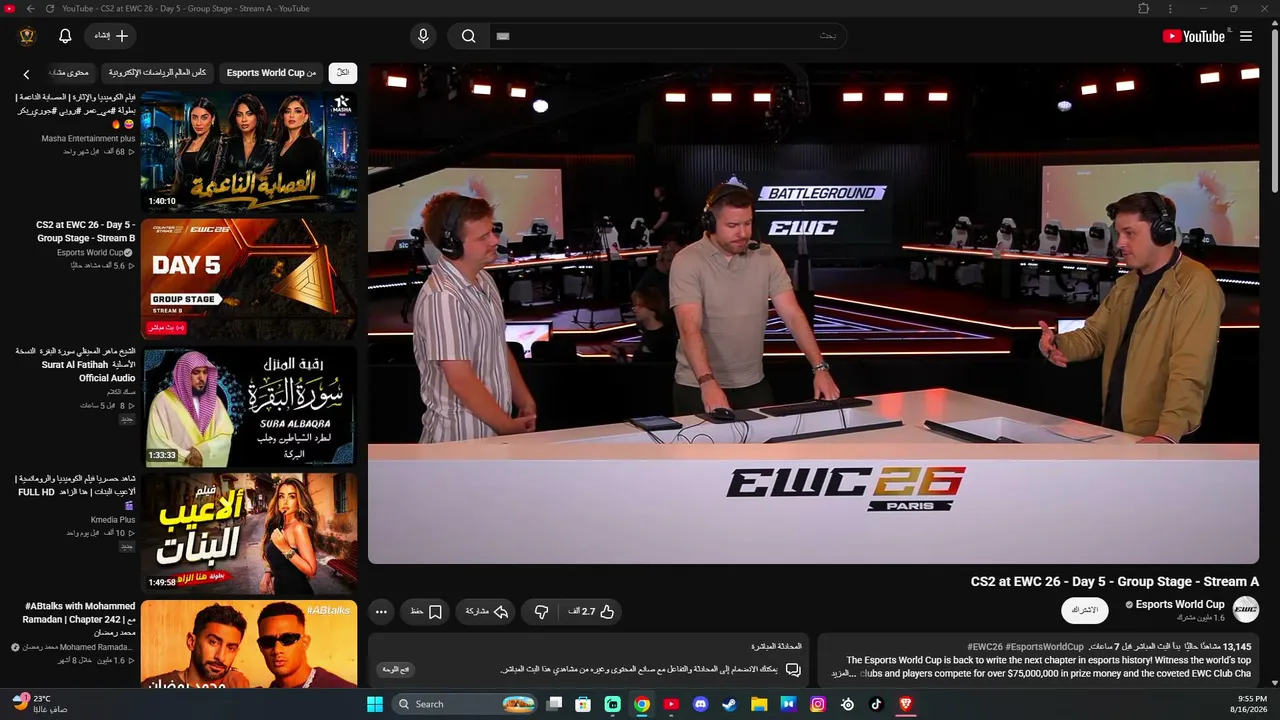The height and width of the screenshot is (720, 1280).
Task: Open the live chat panel button
Action: click(395, 669)
